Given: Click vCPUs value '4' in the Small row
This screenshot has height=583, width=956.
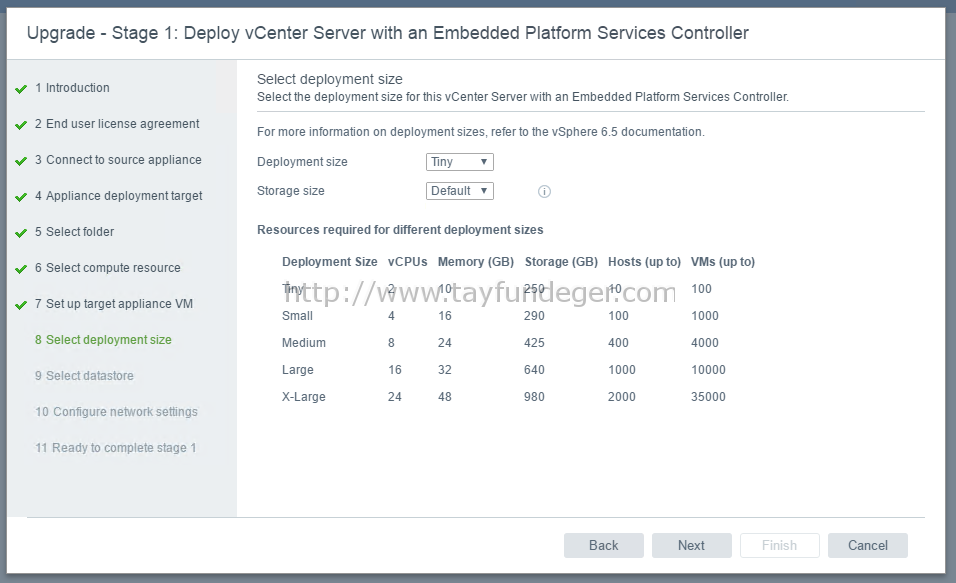Looking at the screenshot, I should (391, 316).
